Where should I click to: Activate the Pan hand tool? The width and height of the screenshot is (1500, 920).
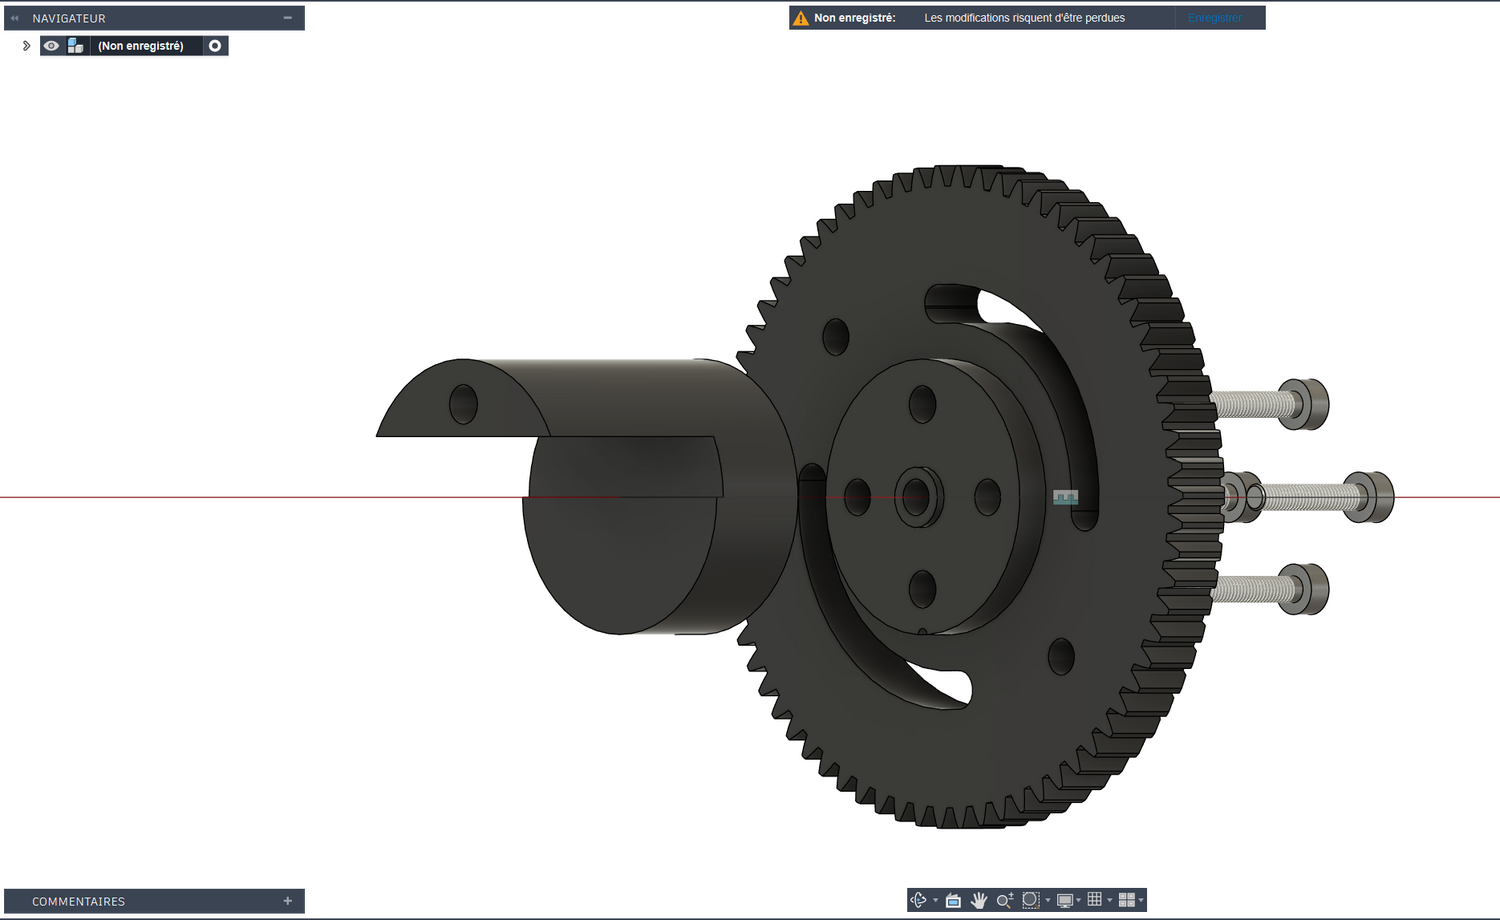[979, 900]
